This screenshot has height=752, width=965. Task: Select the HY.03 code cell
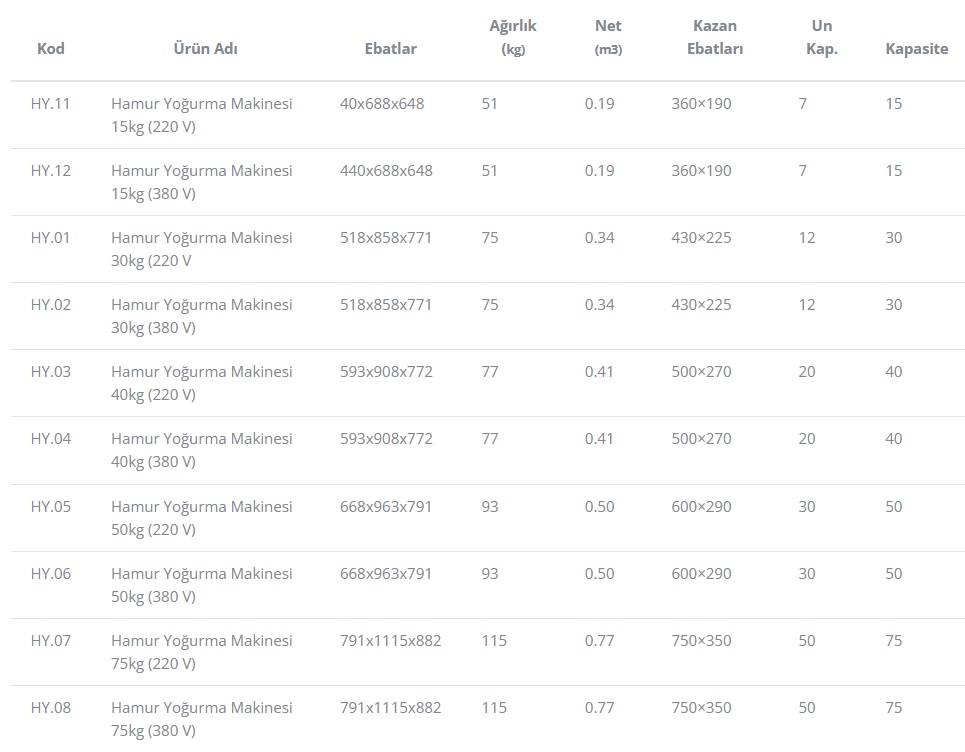click(51, 371)
